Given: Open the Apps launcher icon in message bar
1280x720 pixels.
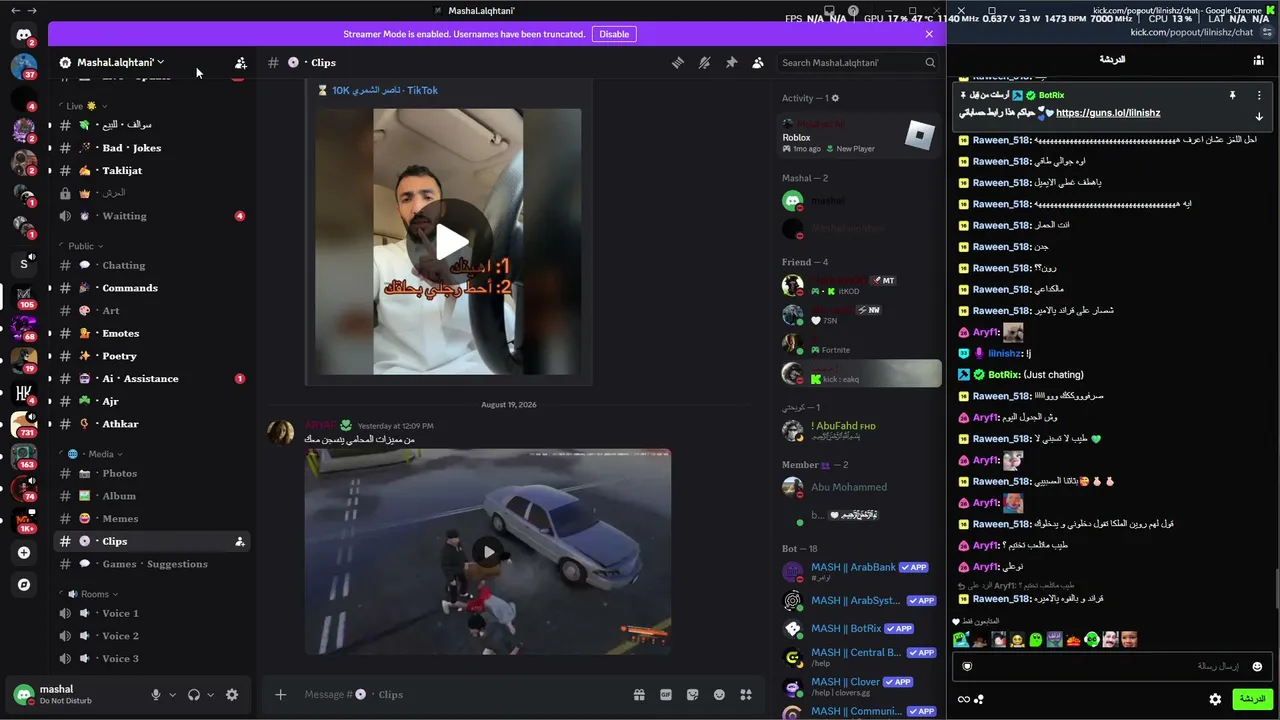Looking at the screenshot, I should 746,694.
